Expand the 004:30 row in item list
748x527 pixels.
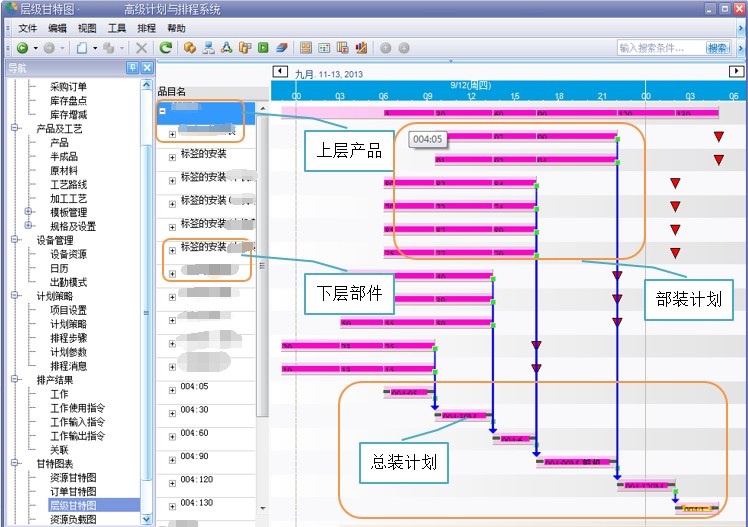tap(172, 413)
